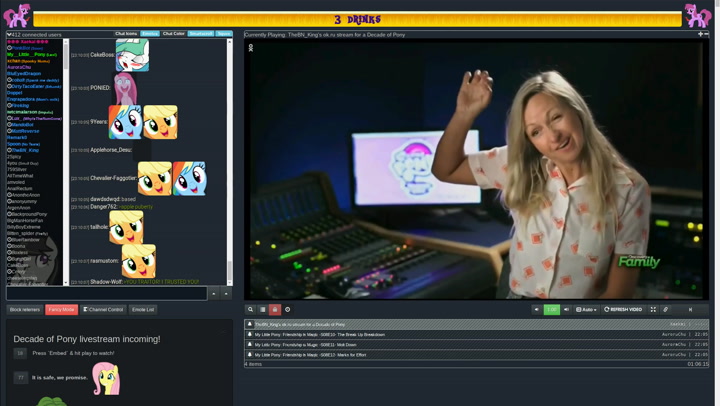
Task: Toggle the Emotes chat option
Action: click(x=150, y=34)
